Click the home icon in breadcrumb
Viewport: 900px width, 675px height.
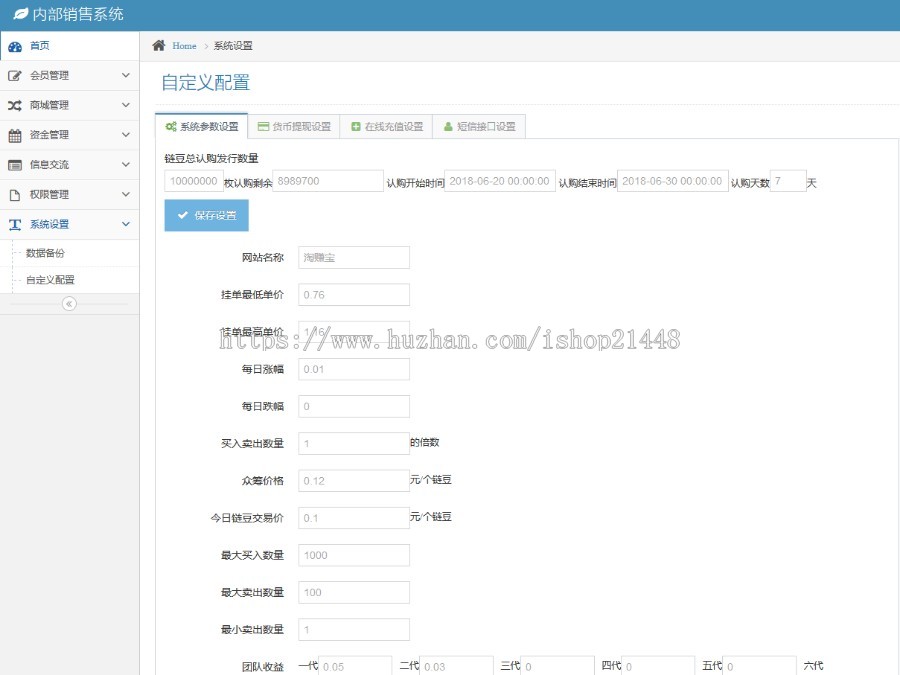pos(159,46)
